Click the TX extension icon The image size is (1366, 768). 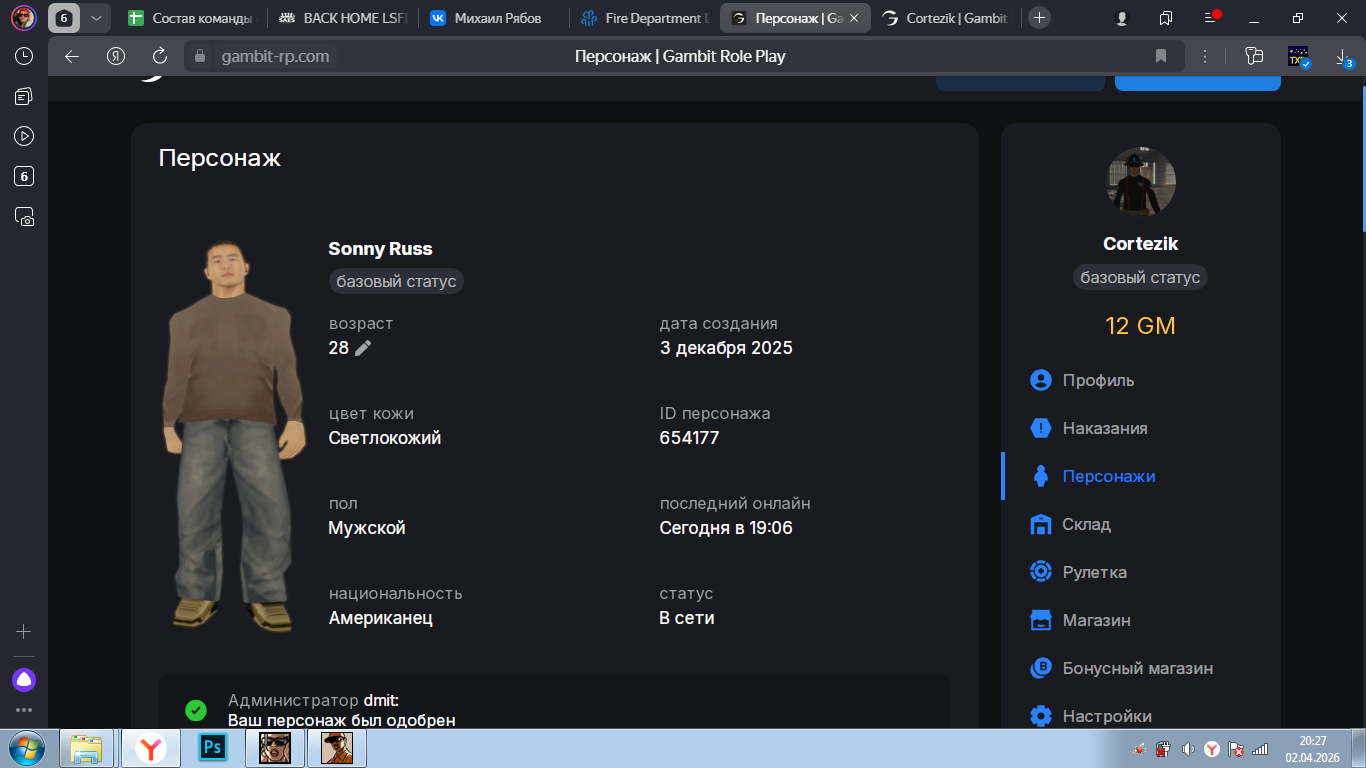click(x=1298, y=56)
